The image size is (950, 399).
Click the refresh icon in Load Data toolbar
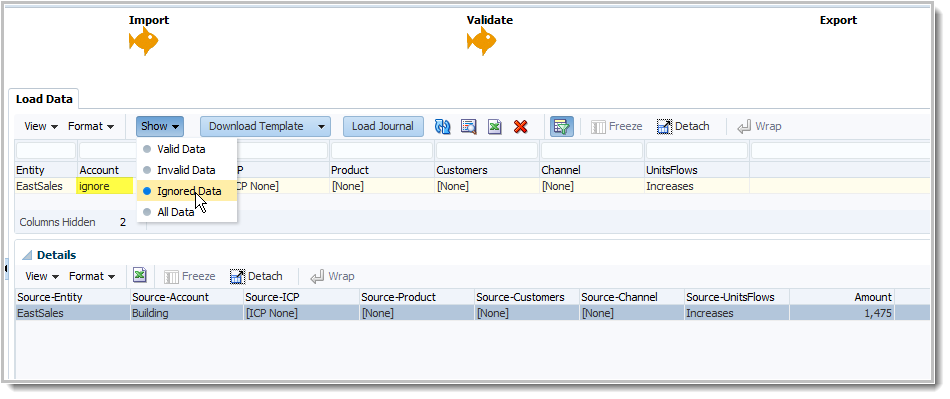[443, 127]
